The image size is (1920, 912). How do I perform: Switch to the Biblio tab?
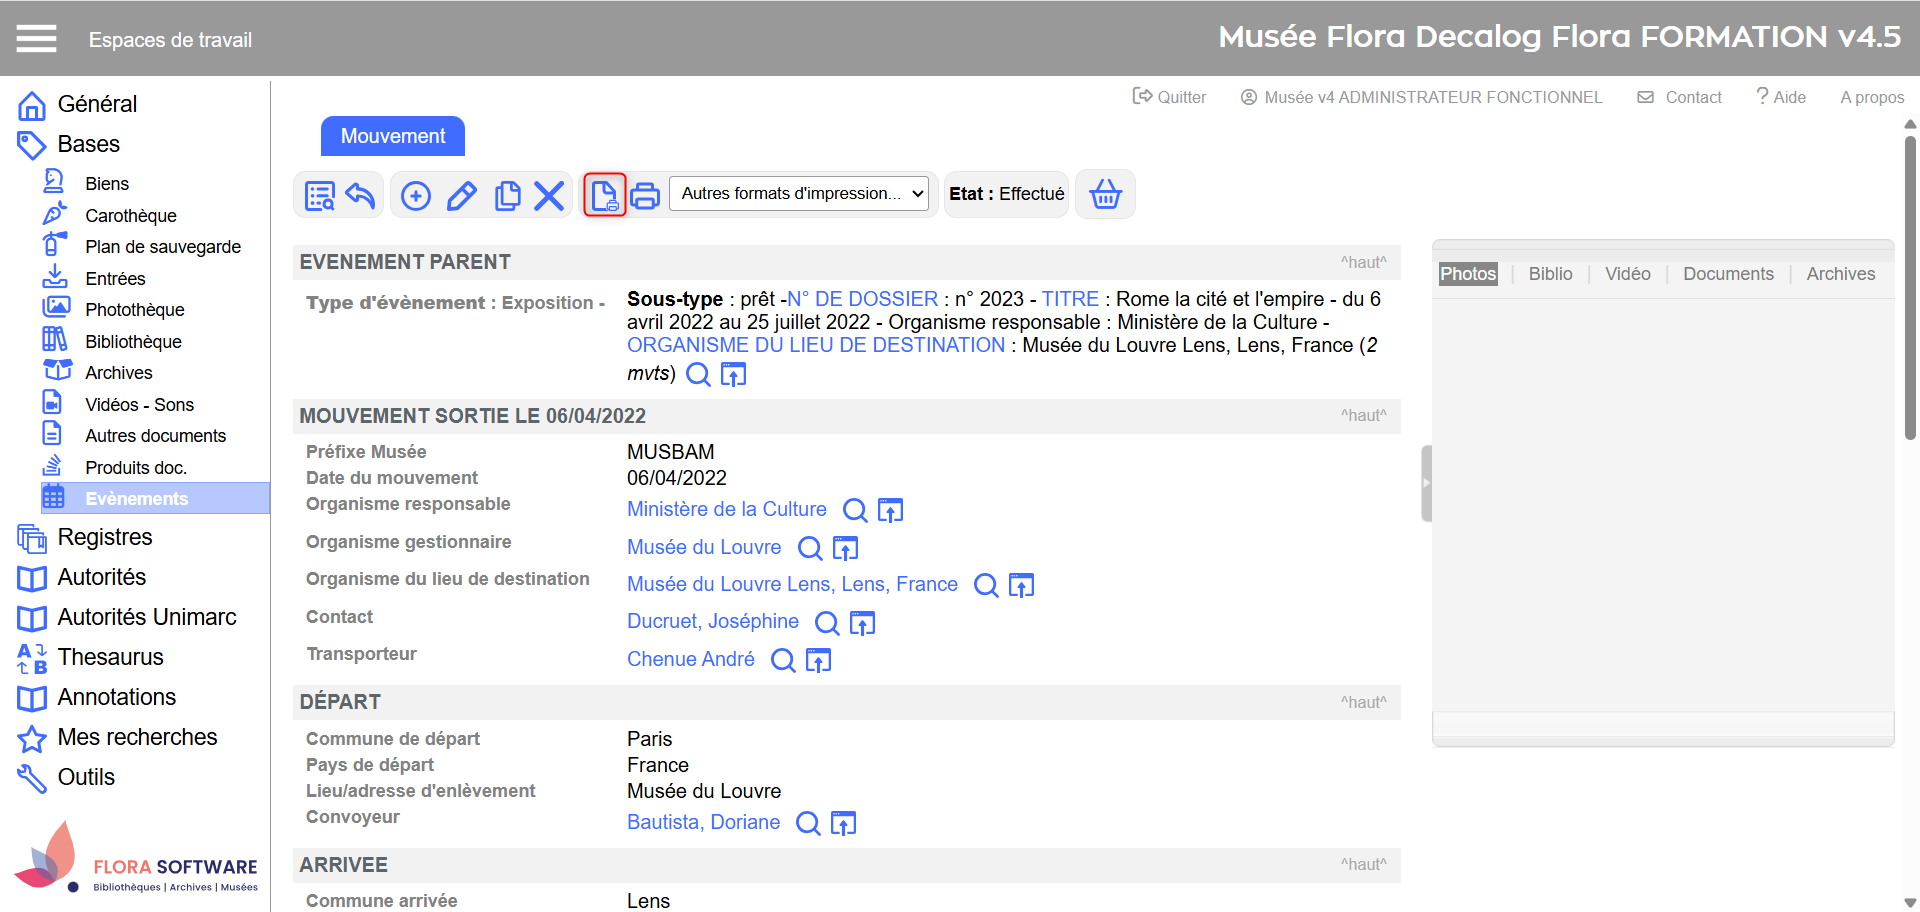pos(1550,274)
